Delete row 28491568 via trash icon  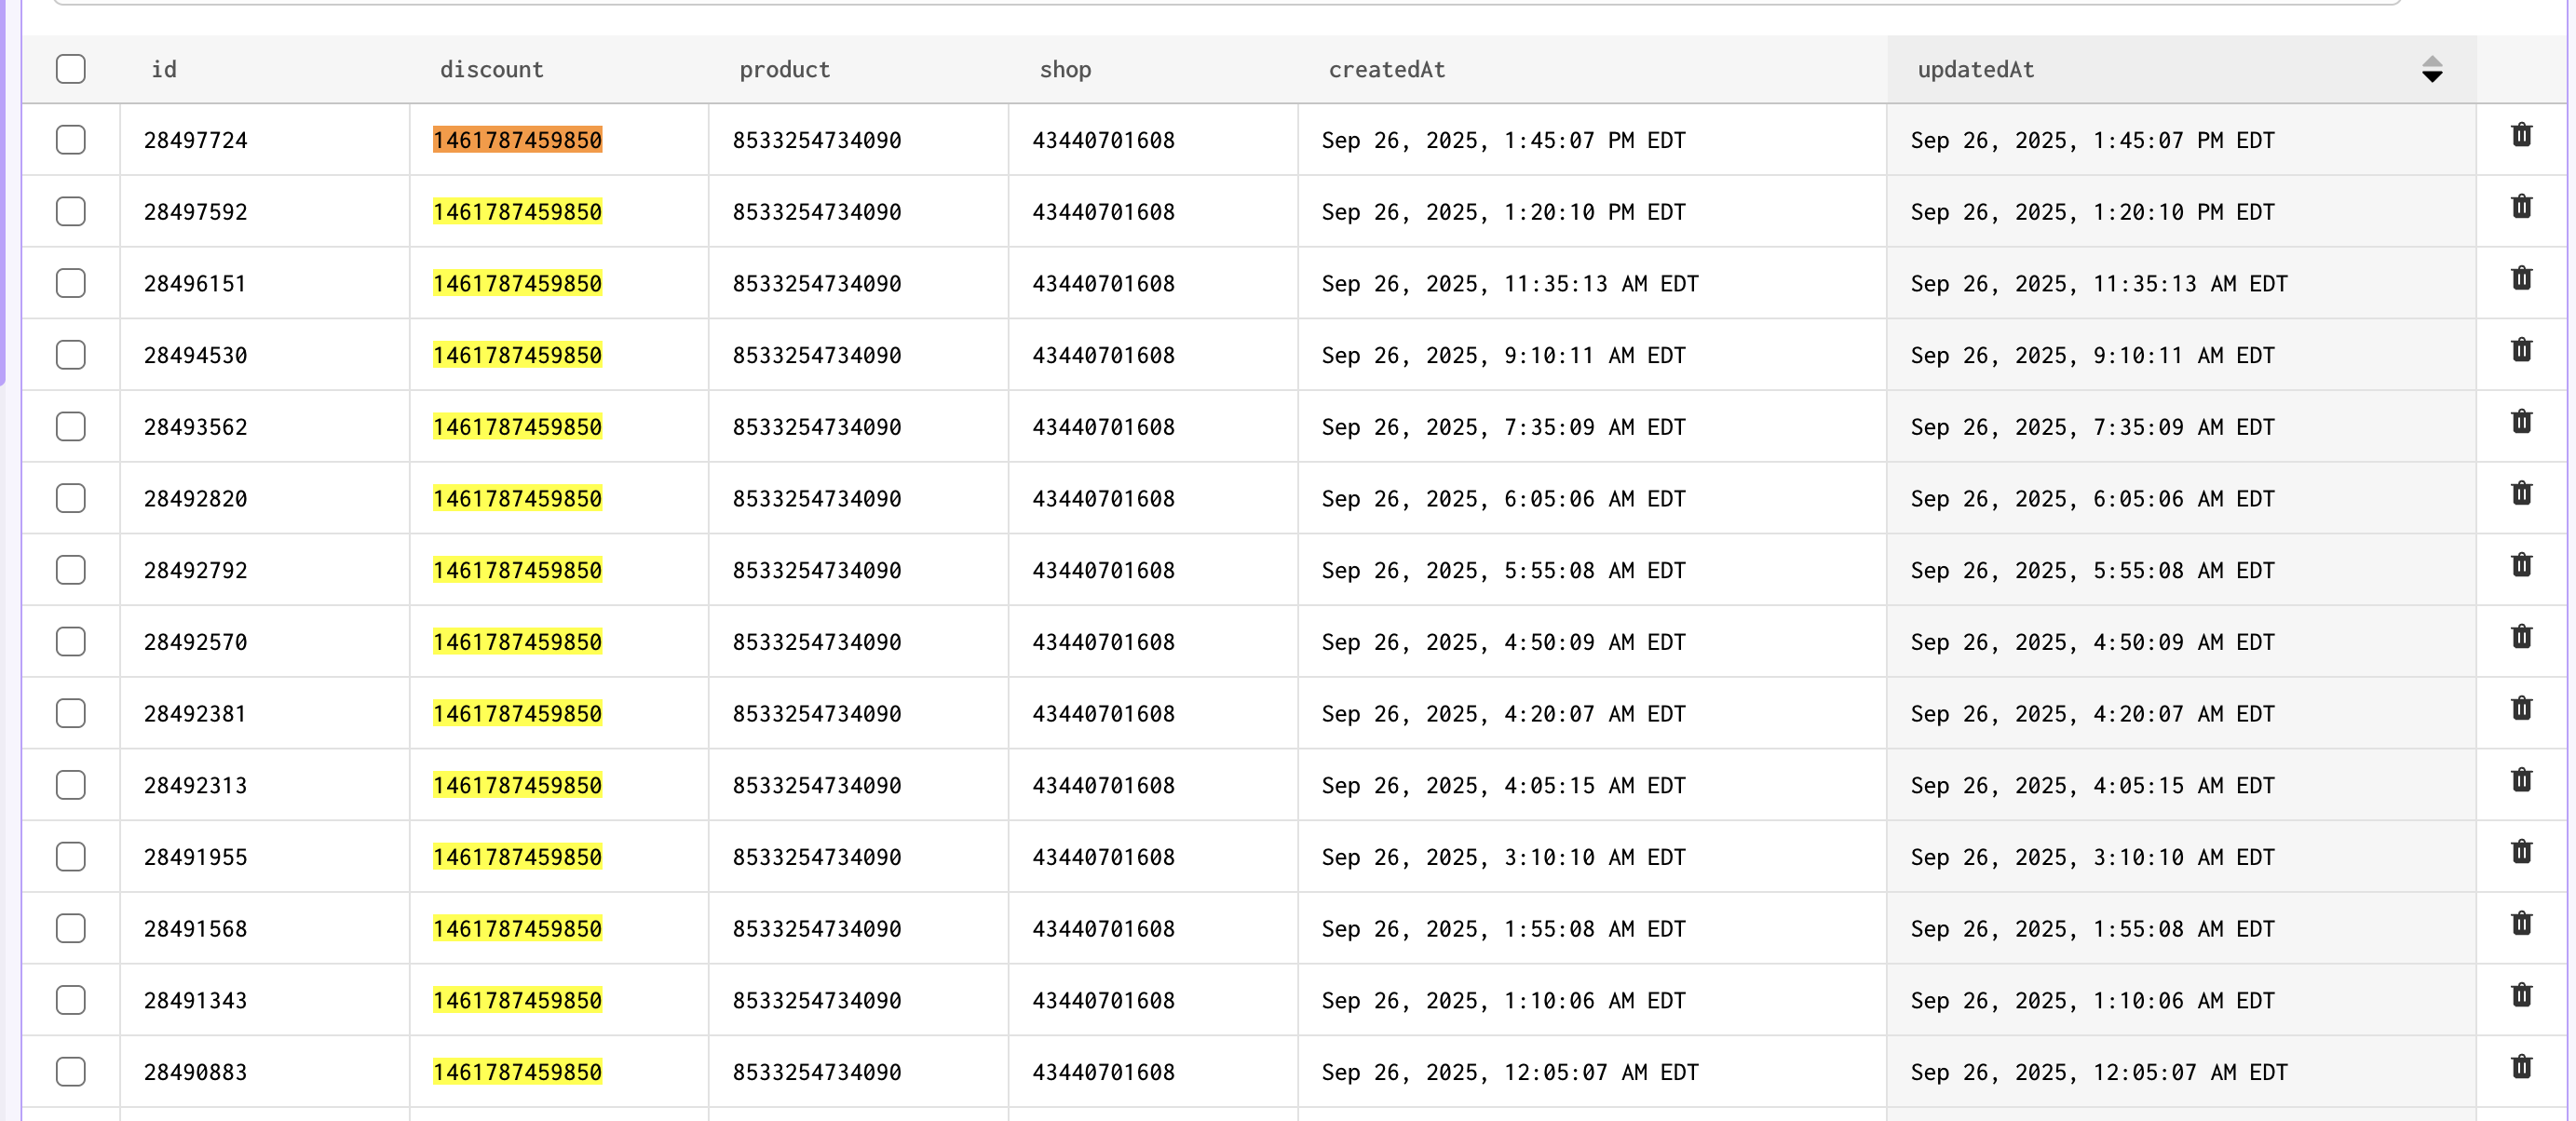pyautogui.click(x=2521, y=924)
